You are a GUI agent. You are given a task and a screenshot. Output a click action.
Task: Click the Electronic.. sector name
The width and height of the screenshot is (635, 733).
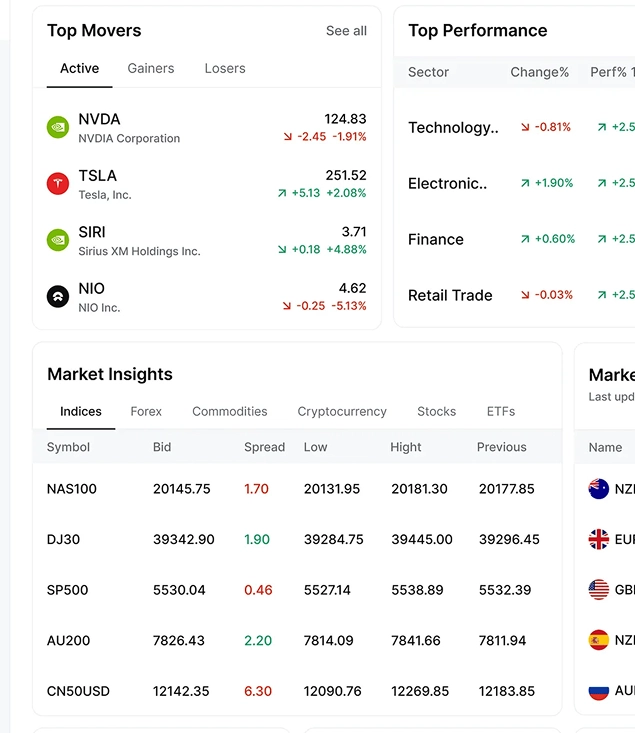447,183
